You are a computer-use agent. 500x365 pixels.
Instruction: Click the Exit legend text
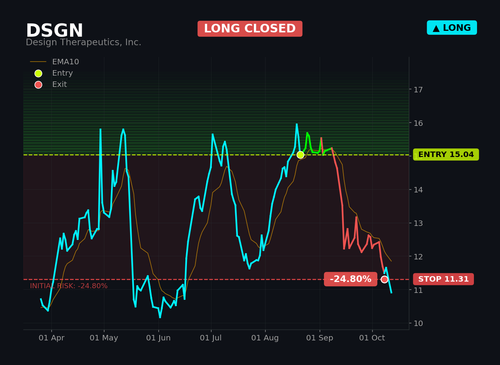pos(59,84)
